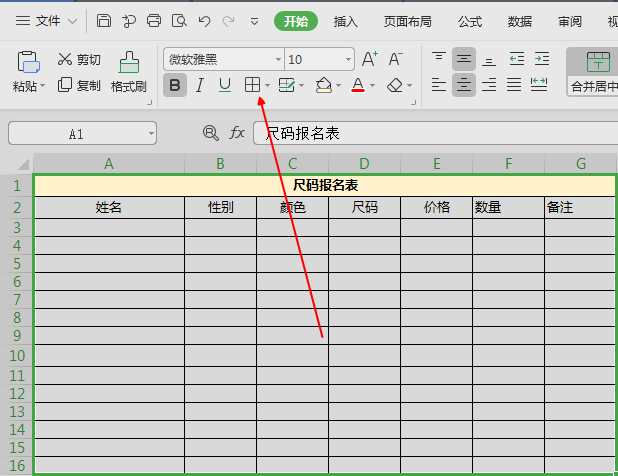
Task: Open the quick access customize dropdown
Action: [255, 21]
